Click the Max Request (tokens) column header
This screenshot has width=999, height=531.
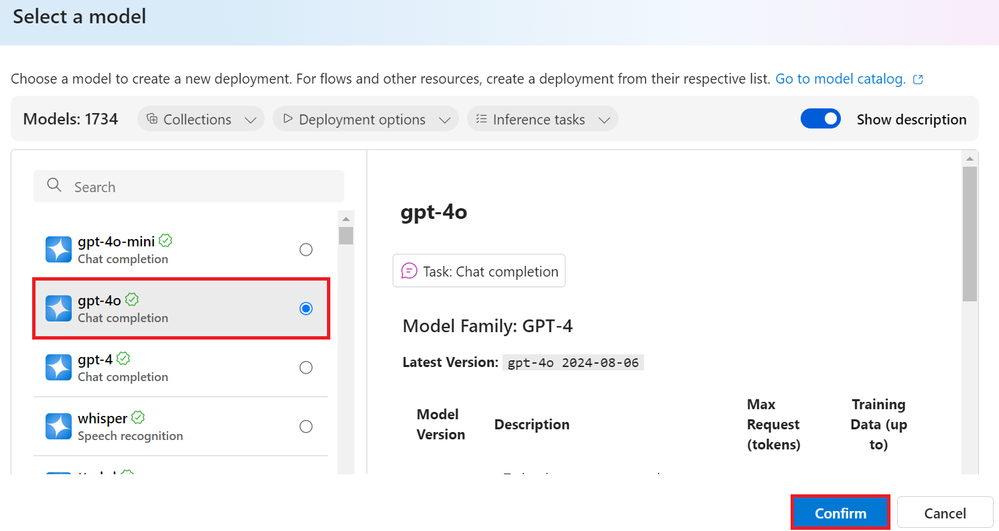pyautogui.click(x=773, y=425)
